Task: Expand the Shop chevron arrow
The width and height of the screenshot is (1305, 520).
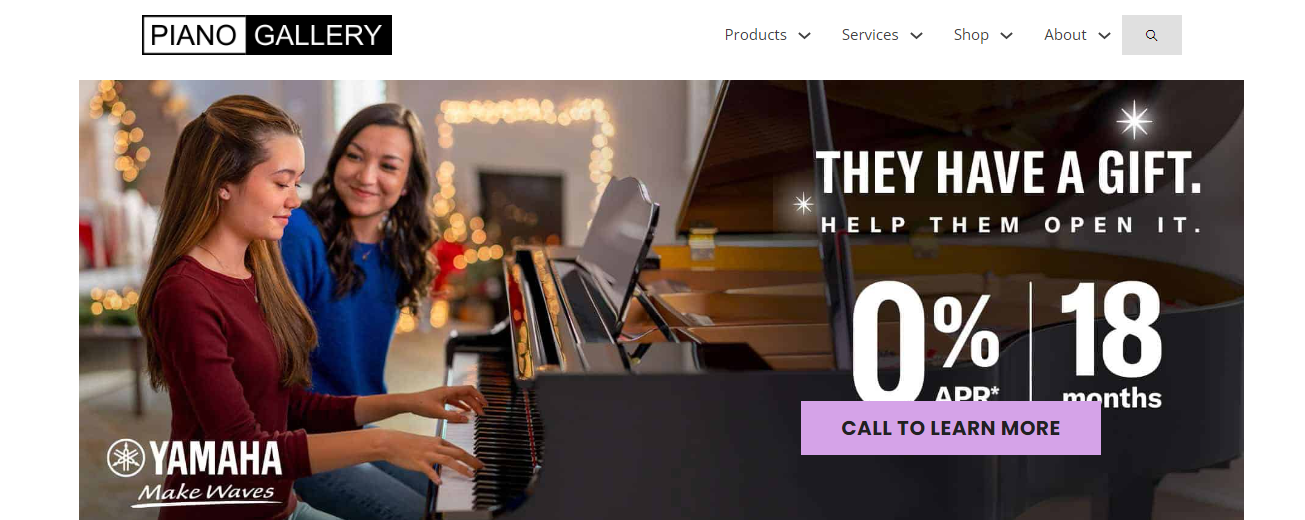Action: [x=1007, y=35]
